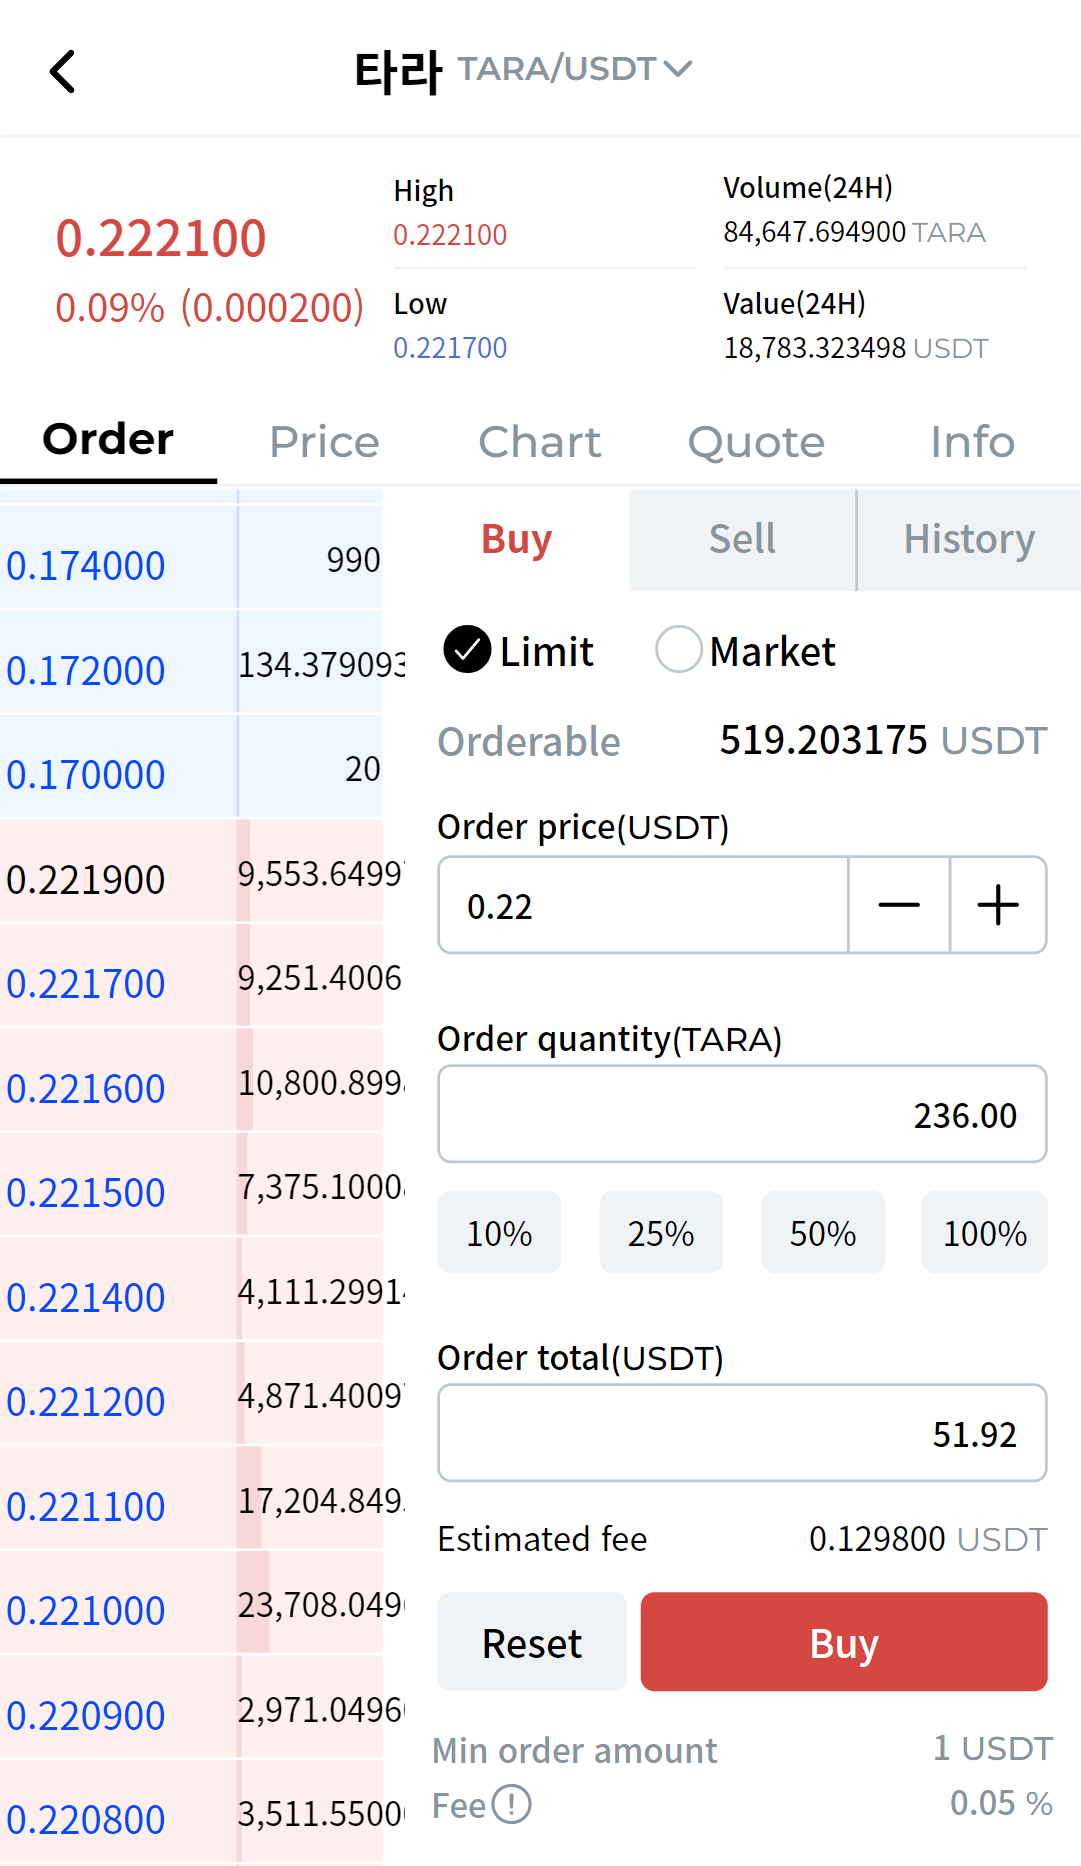Click the plus icon for order price
The image size is (1081, 1866).
point(997,905)
